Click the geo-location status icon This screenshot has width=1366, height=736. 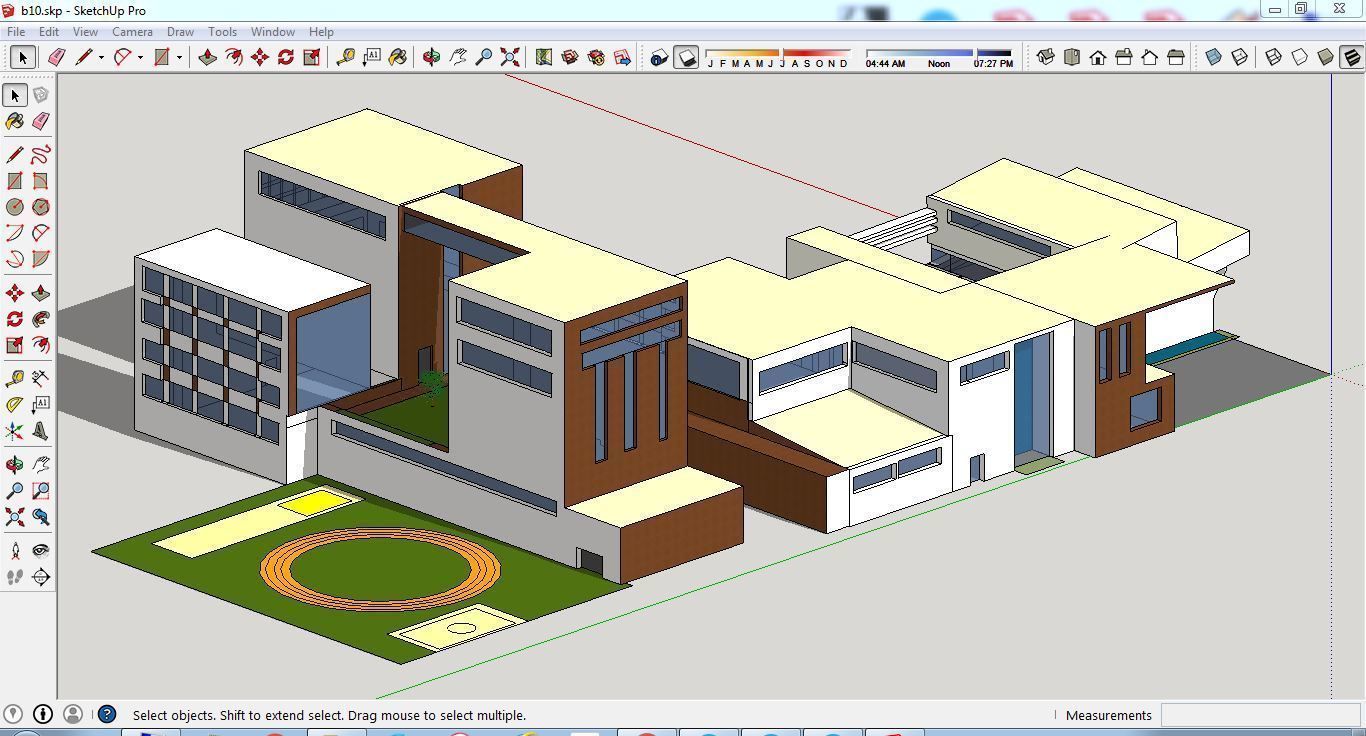coord(13,714)
